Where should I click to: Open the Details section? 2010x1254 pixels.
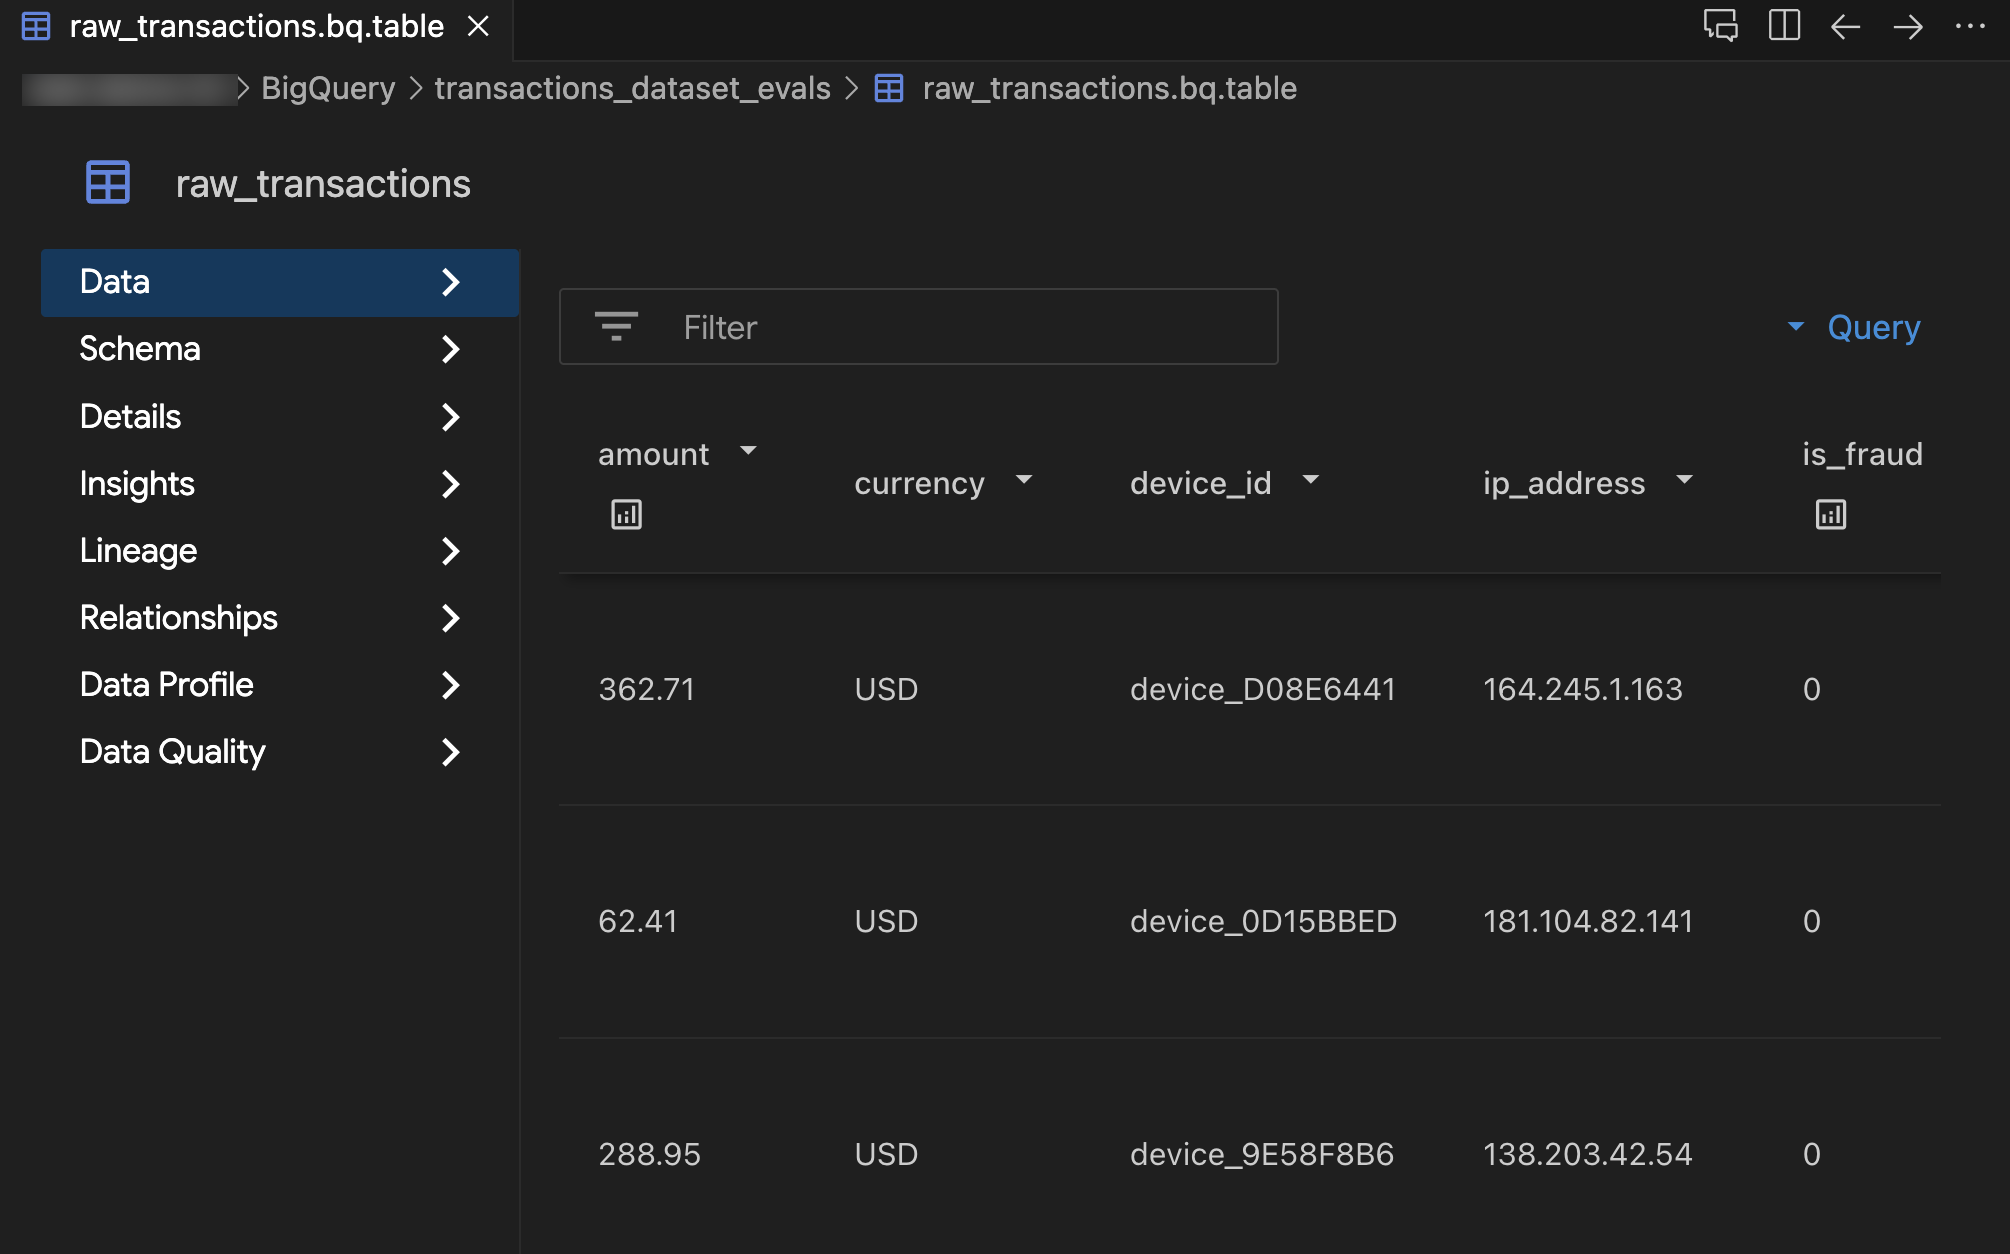[x=280, y=416]
